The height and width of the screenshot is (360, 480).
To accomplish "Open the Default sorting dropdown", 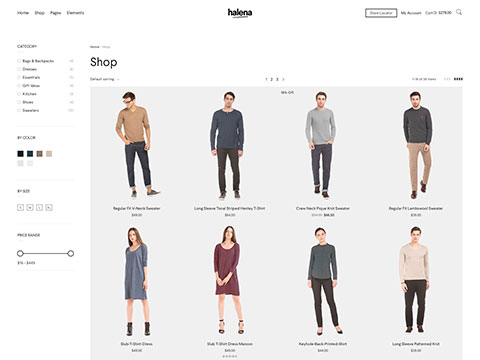I will point(105,79).
